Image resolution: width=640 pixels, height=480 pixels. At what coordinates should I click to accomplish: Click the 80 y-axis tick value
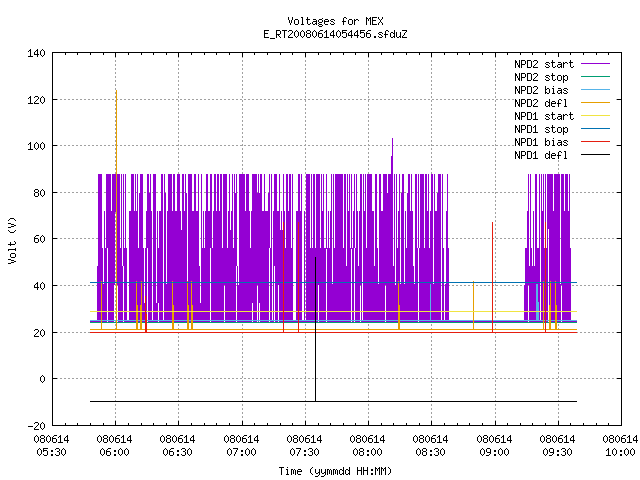(x=39, y=193)
